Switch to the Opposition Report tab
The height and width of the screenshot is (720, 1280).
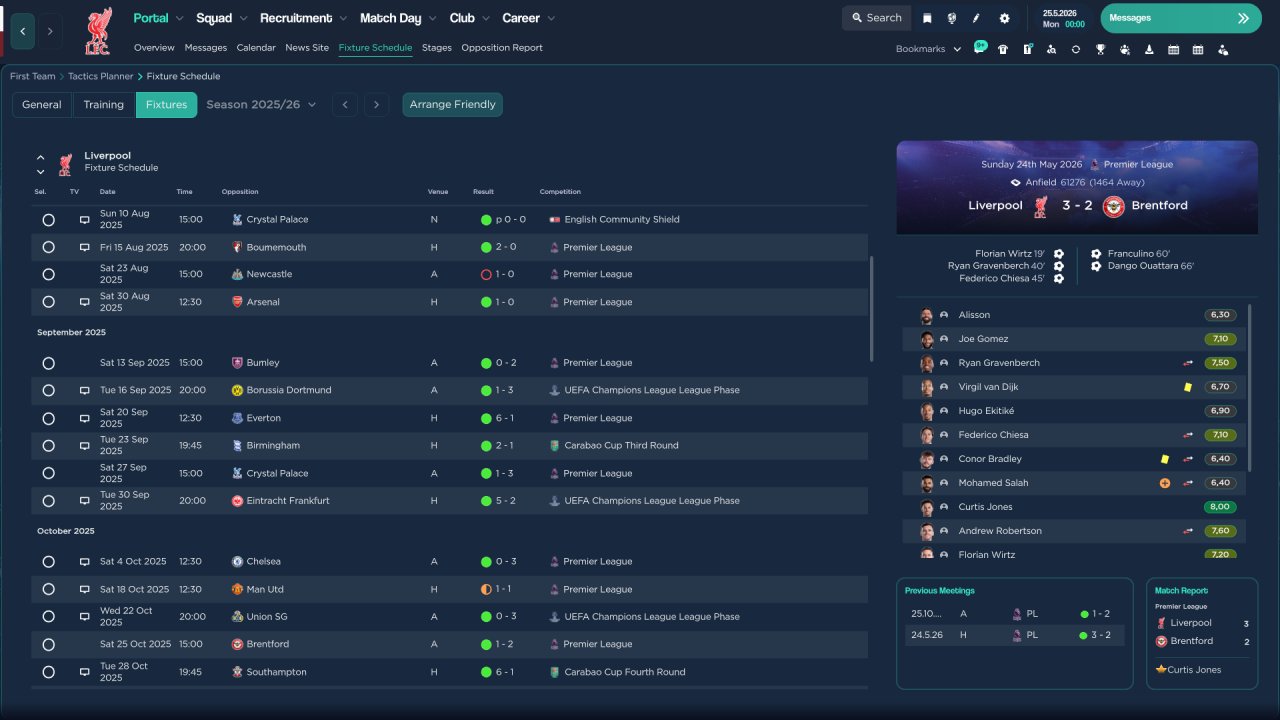(502, 48)
